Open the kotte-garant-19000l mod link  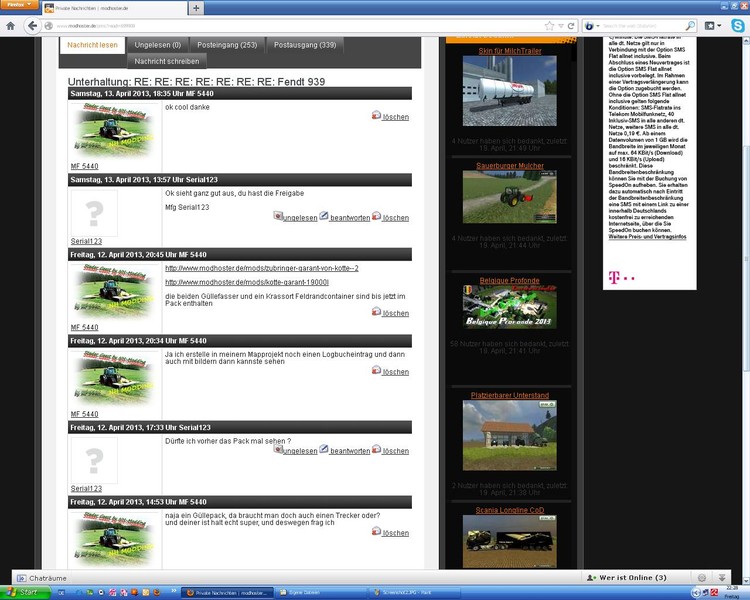point(247,282)
